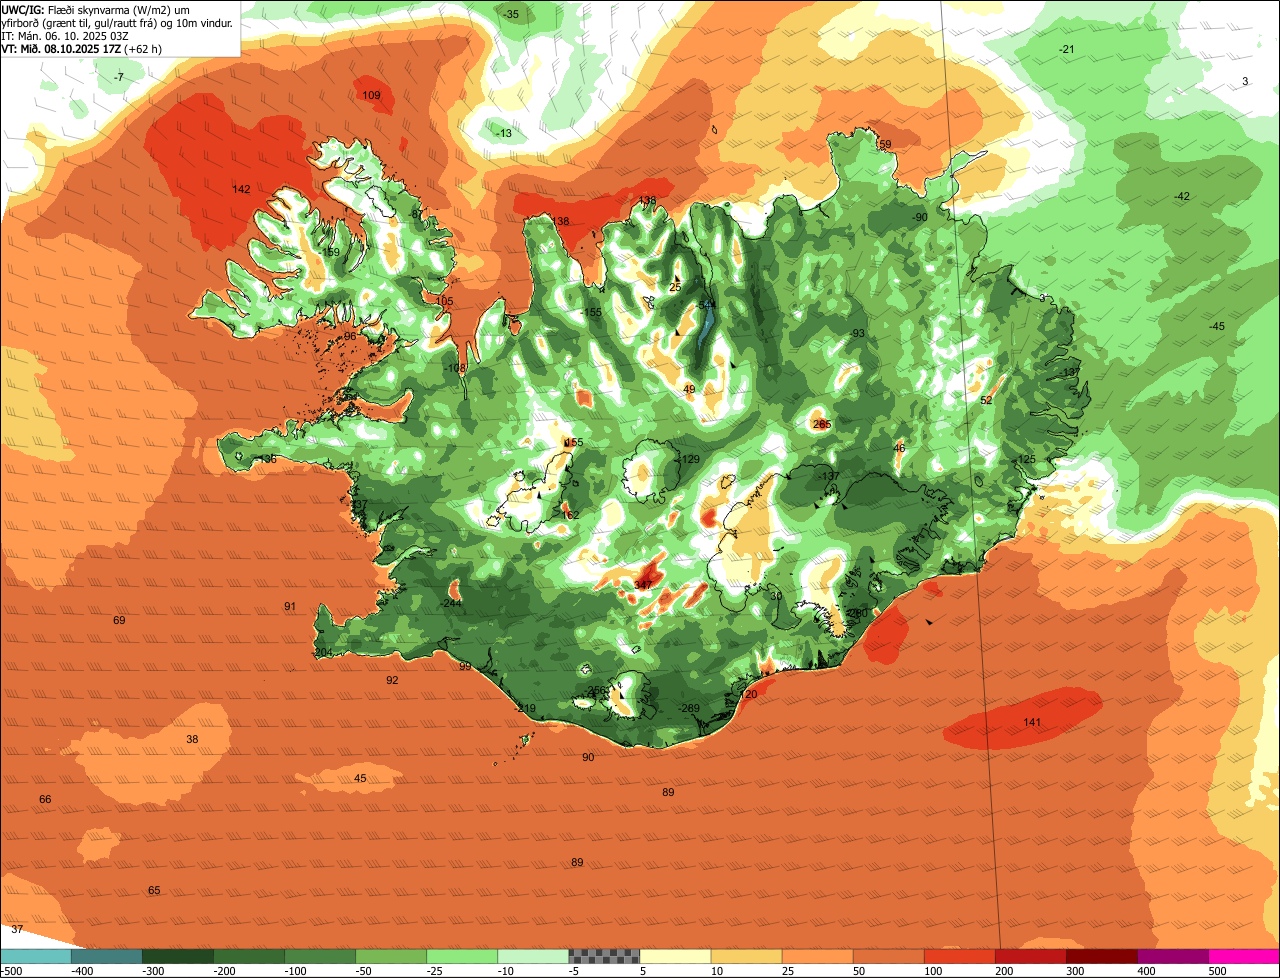The width and height of the screenshot is (1280, 978).
Task: Click the "-90" value in northeast Iceland
Action: [x=919, y=217]
